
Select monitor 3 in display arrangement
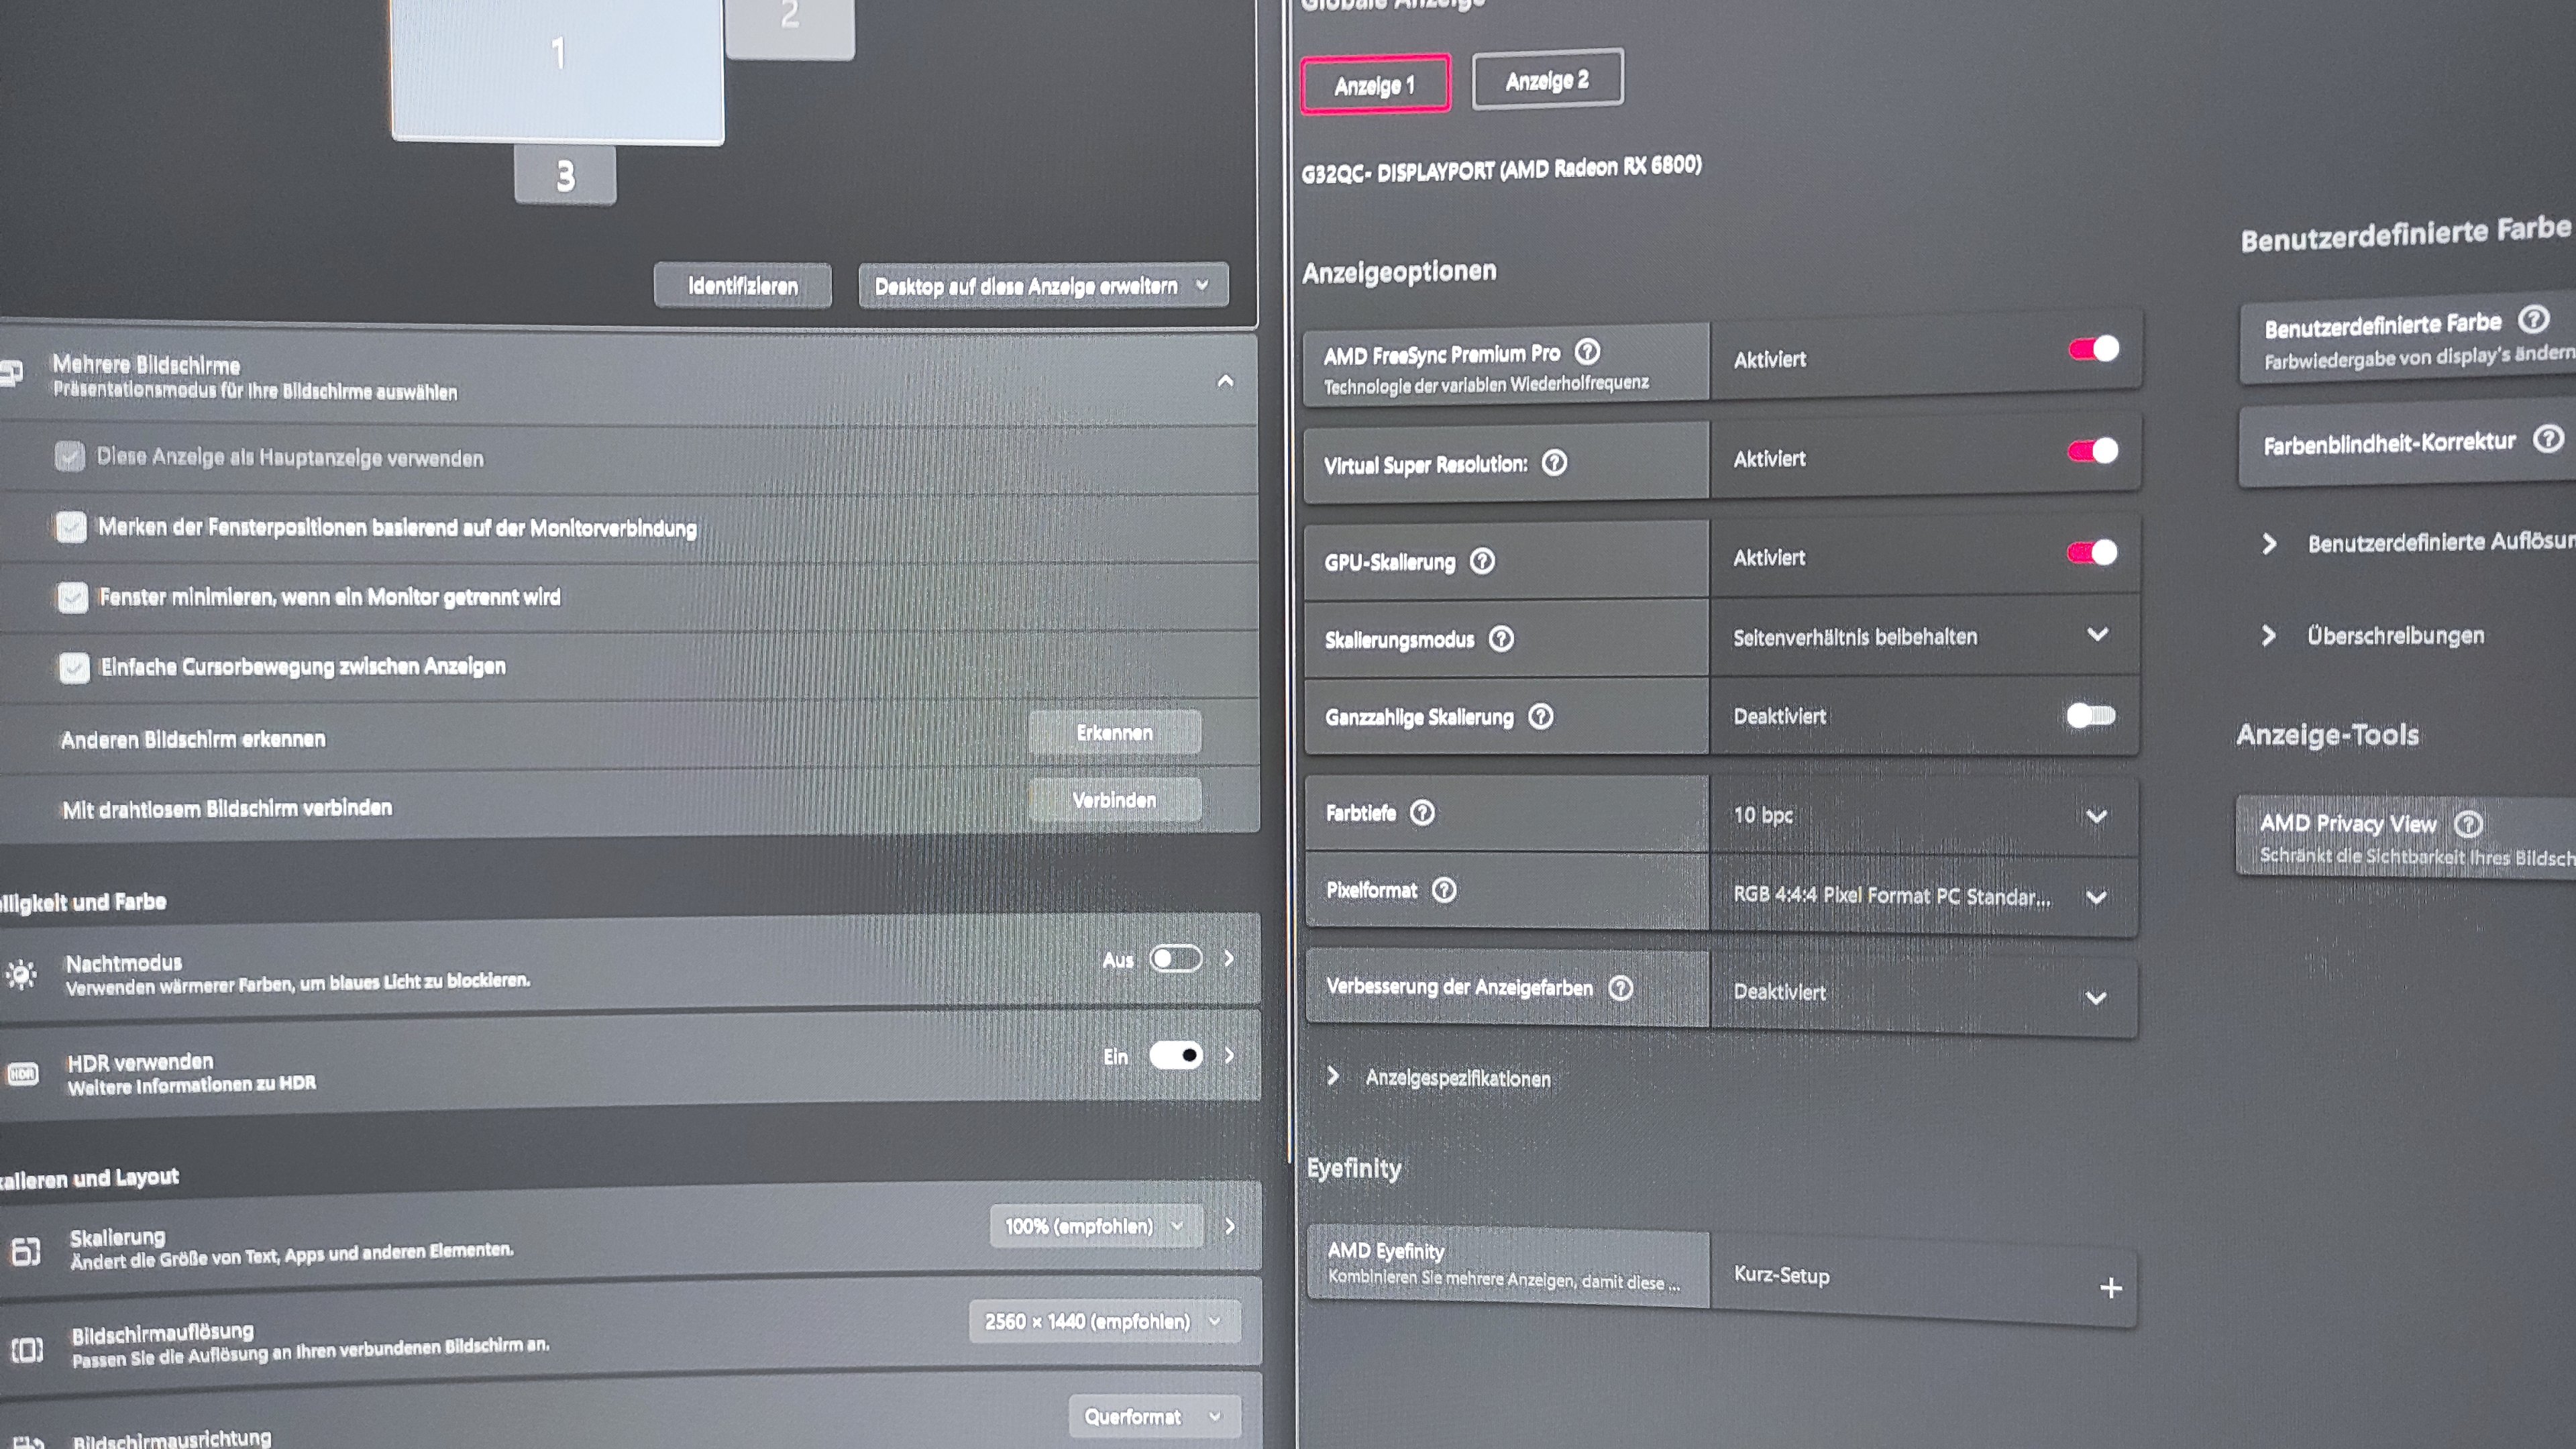(x=565, y=176)
